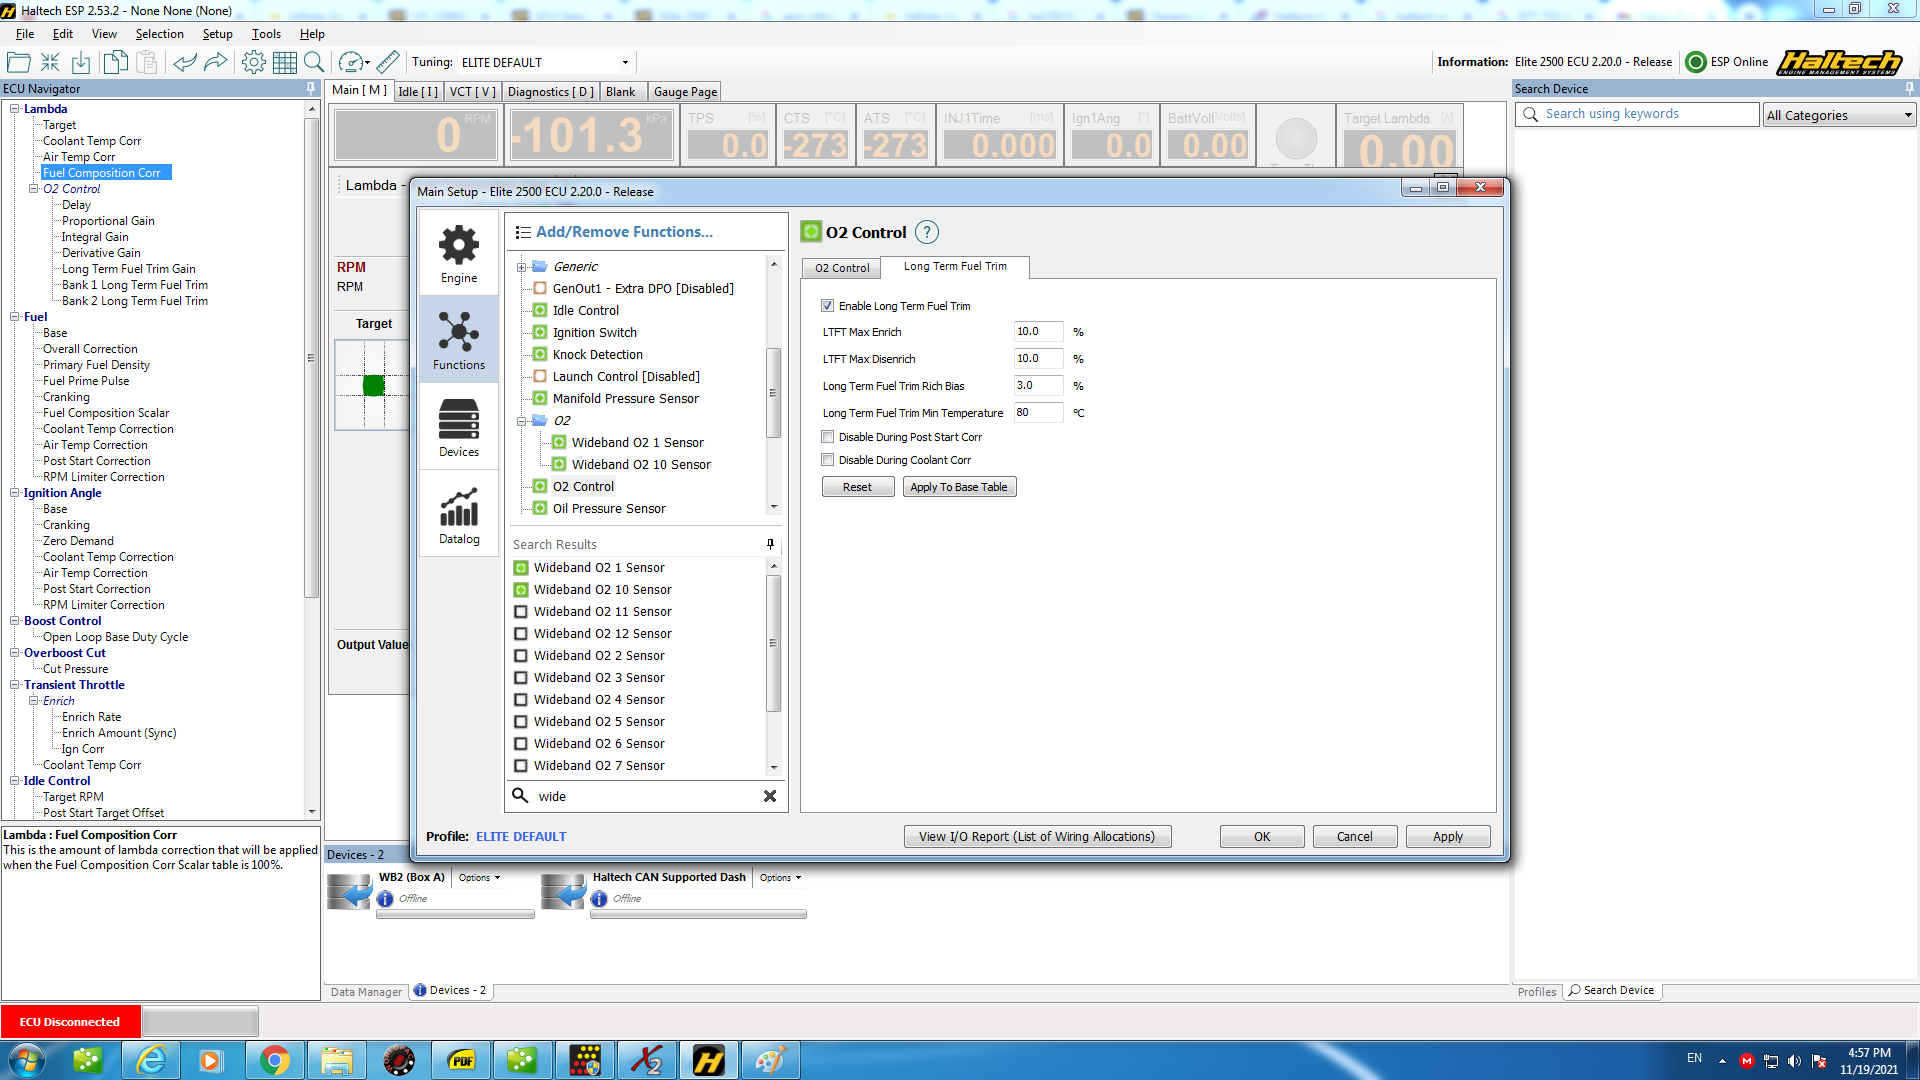The width and height of the screenshot is (1920, 1080).
Task: Collapse the Transient Throttle tree node
Action: pyautogui.click(x=14, y=685)
